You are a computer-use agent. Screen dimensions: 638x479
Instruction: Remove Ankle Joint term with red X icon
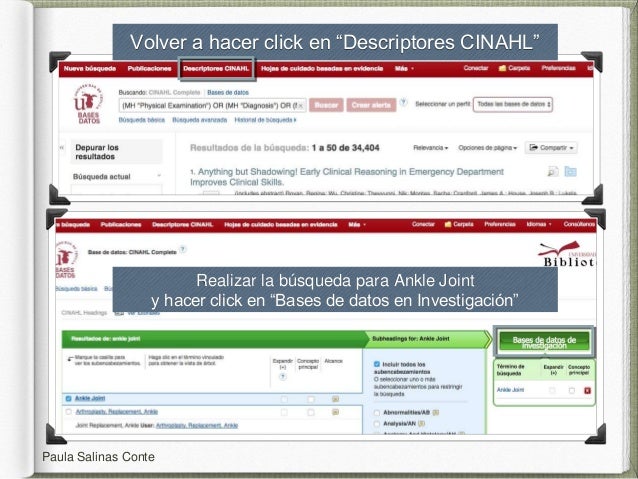(587, 391)
